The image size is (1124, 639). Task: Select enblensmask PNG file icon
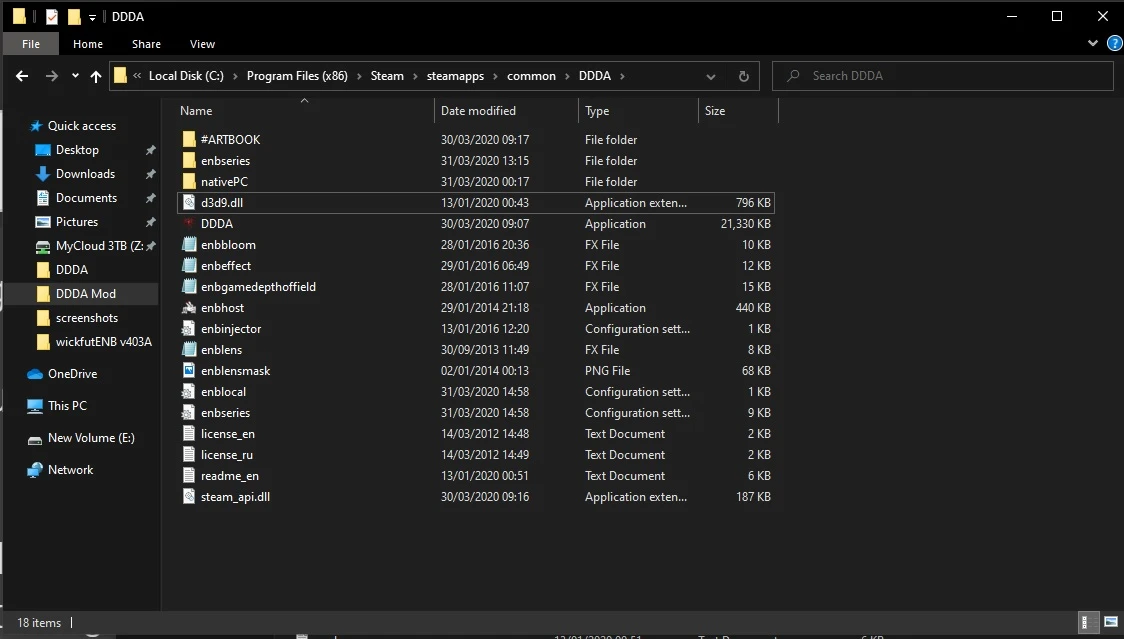tap(189, 371)
